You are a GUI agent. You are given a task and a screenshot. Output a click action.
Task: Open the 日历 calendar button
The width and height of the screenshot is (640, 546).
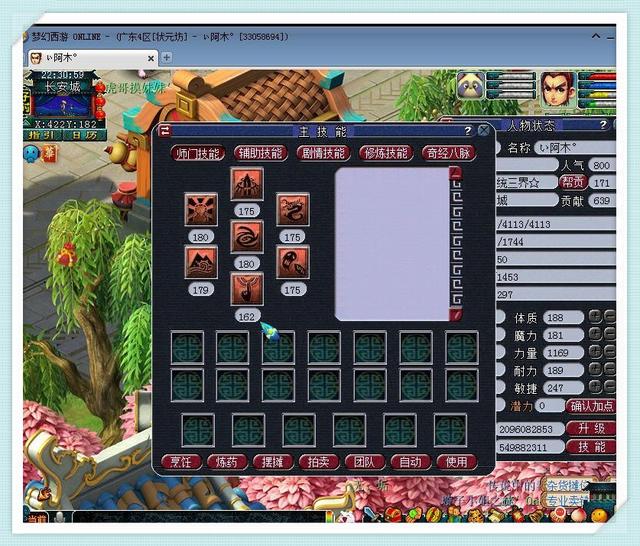tap(84, 135)
